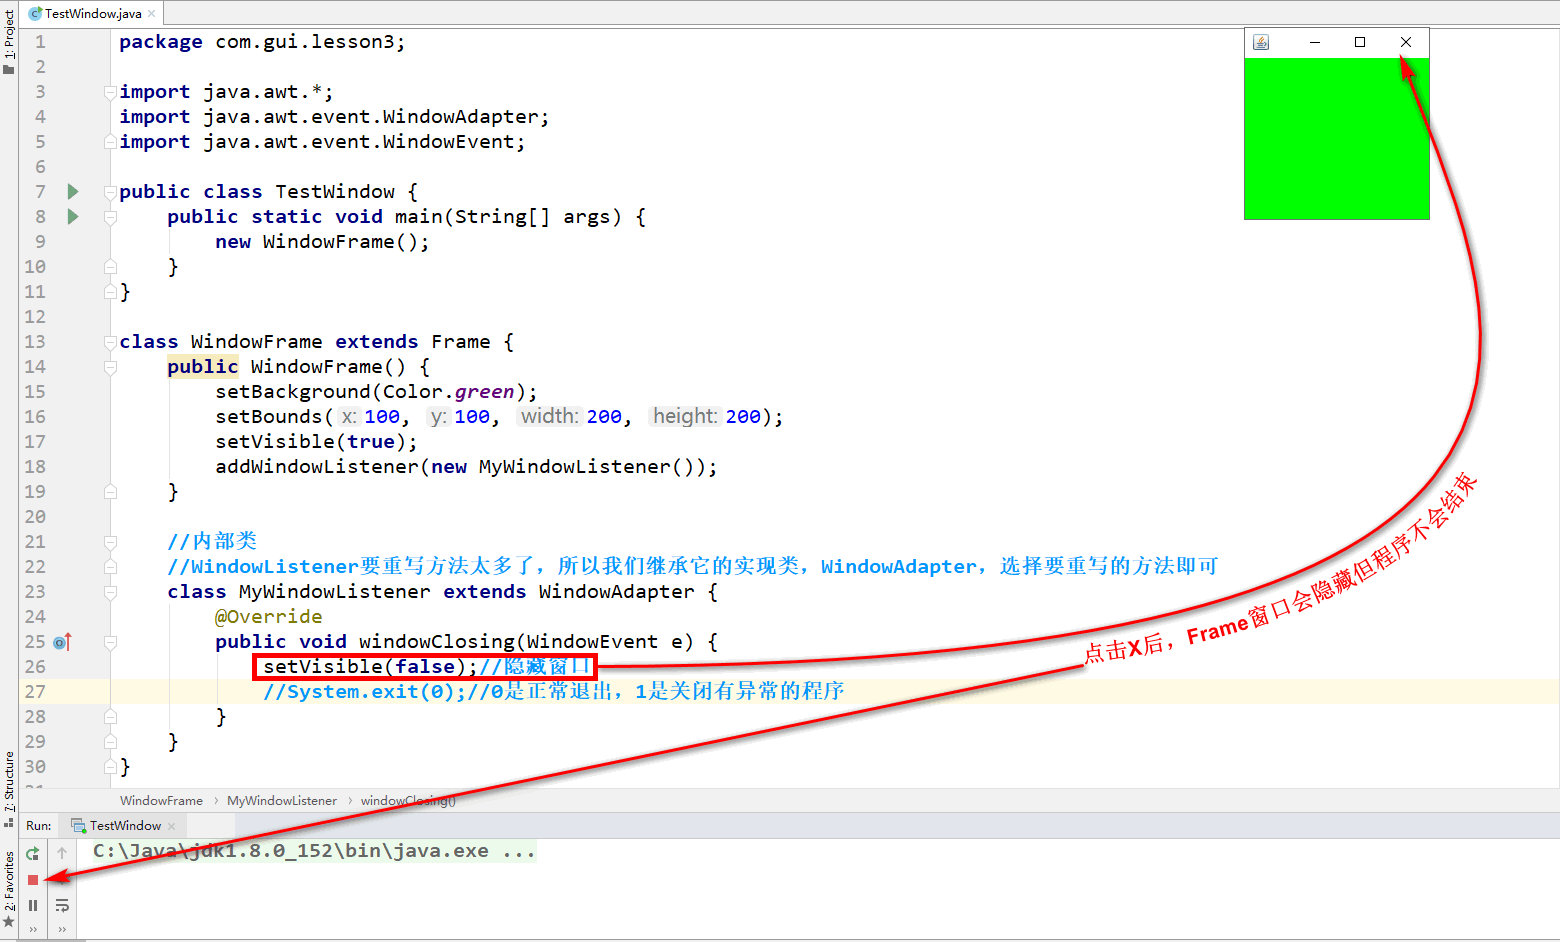1560x942 pixels.
Task: Minimize the green Java frame window
Action: pos(1315,42)
